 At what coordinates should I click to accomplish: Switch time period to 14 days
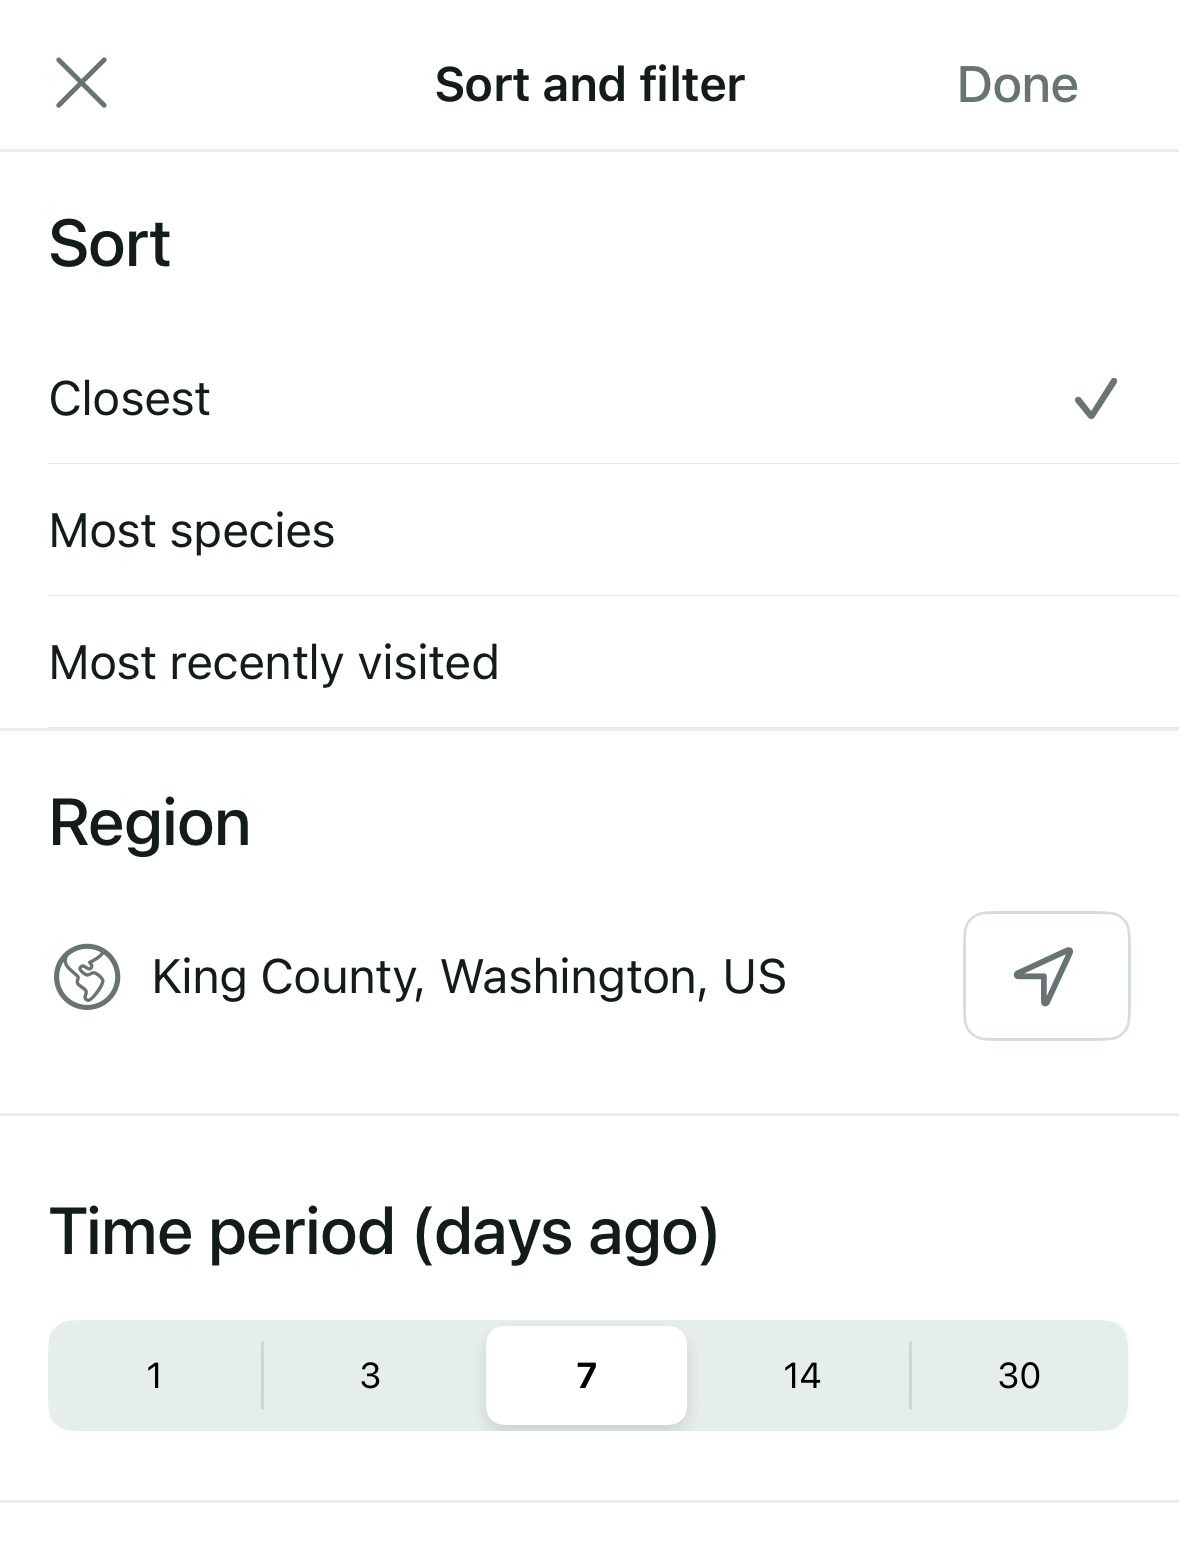pyautogui.click(x=802, y=1376)
